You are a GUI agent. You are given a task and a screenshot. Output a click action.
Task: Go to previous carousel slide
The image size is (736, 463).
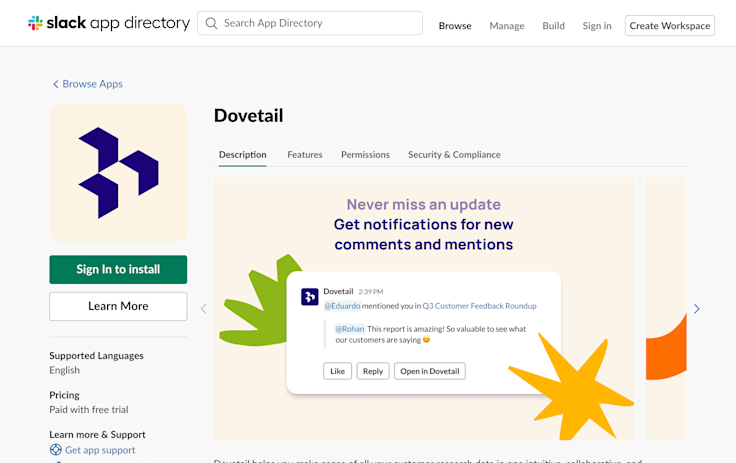point(204,309)
